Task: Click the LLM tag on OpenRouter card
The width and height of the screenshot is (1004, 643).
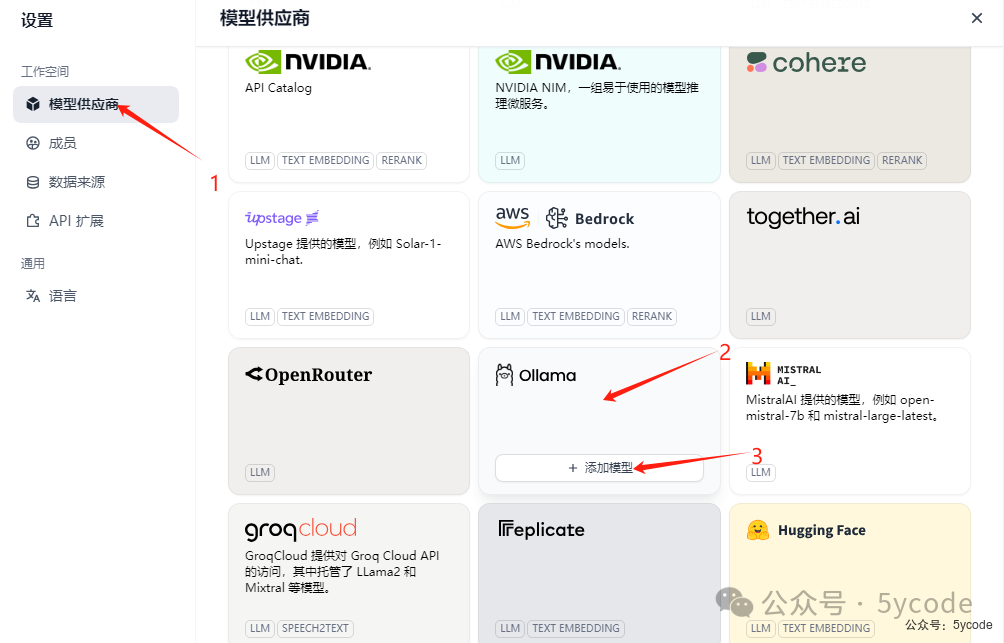Action: click(x=260, y=473)
